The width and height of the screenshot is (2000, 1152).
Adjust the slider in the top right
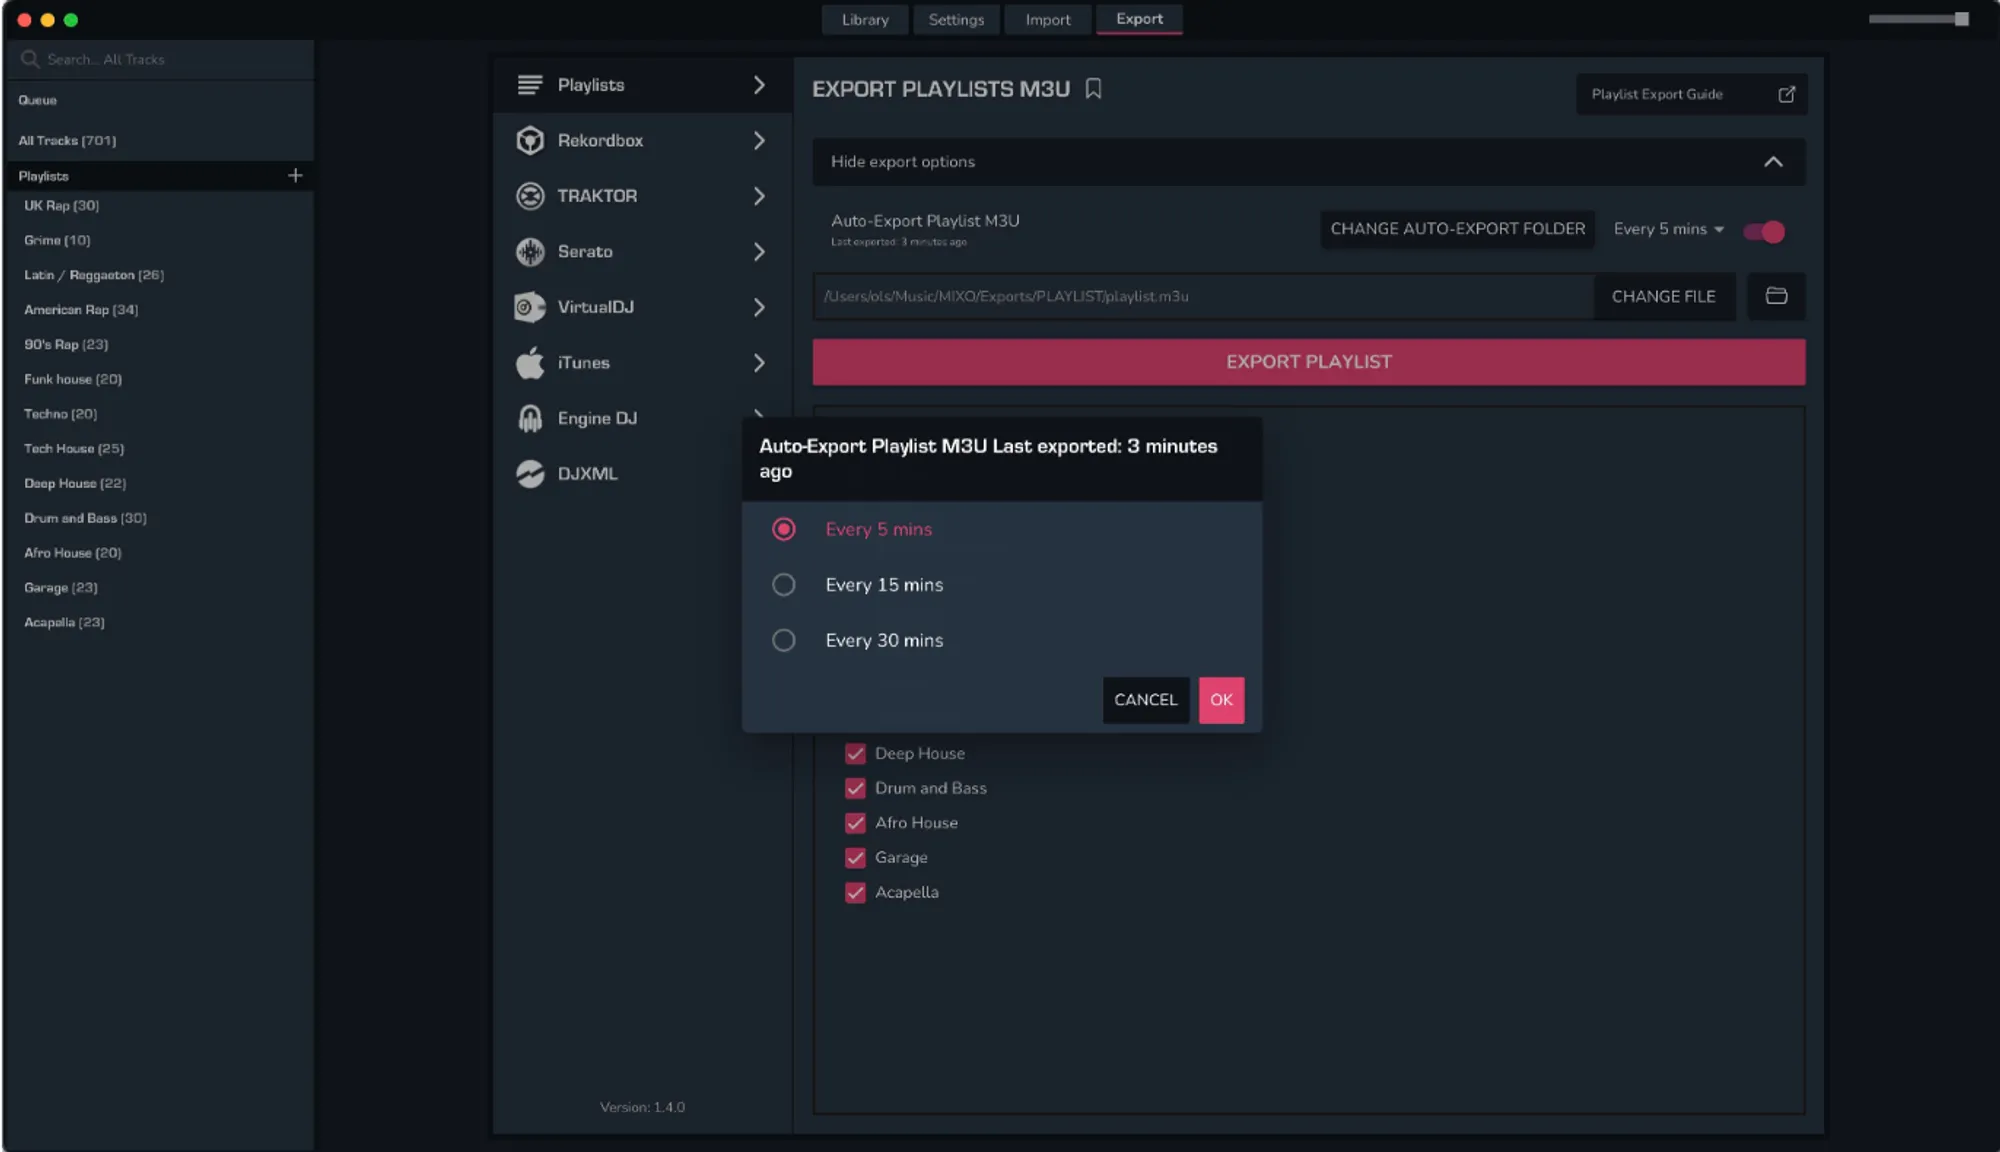[x=1961, y=19]
